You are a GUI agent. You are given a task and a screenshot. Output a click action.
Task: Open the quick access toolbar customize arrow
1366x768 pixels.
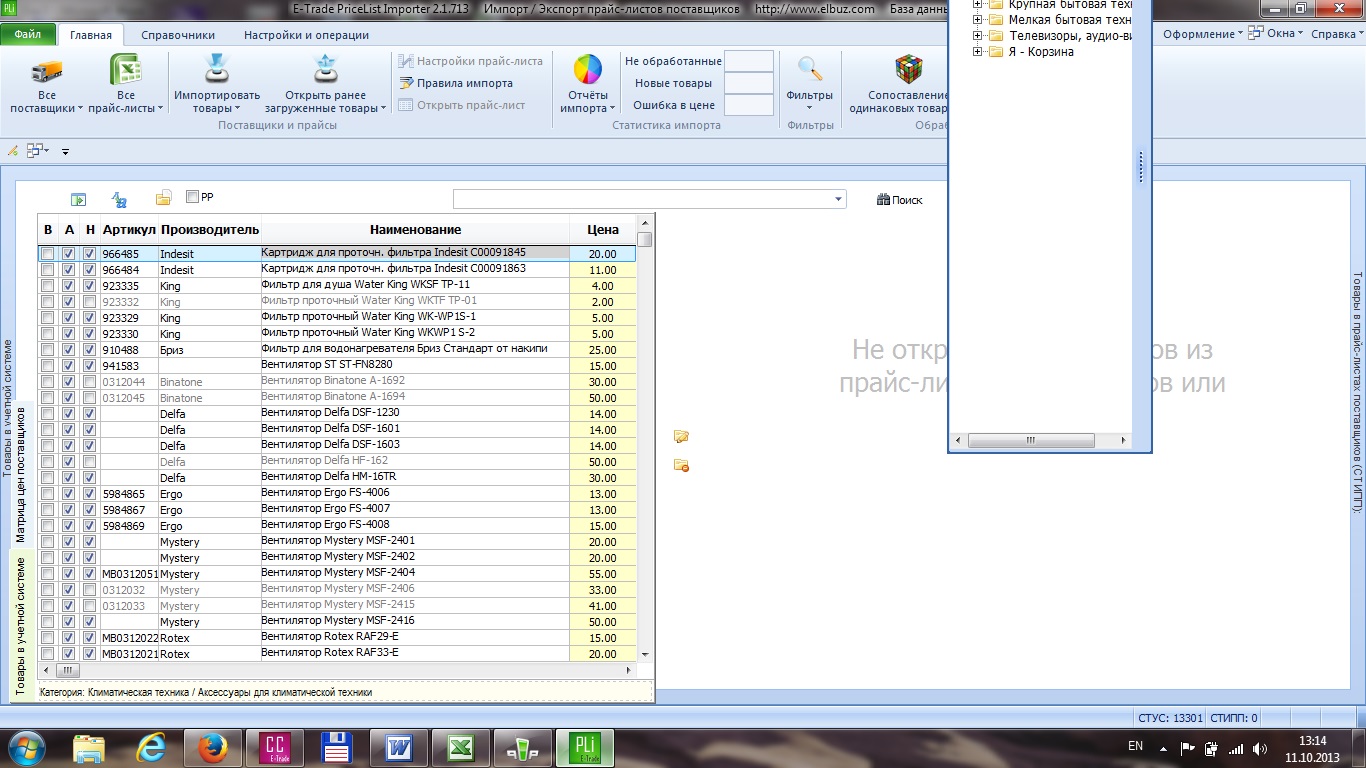[65, 152]
